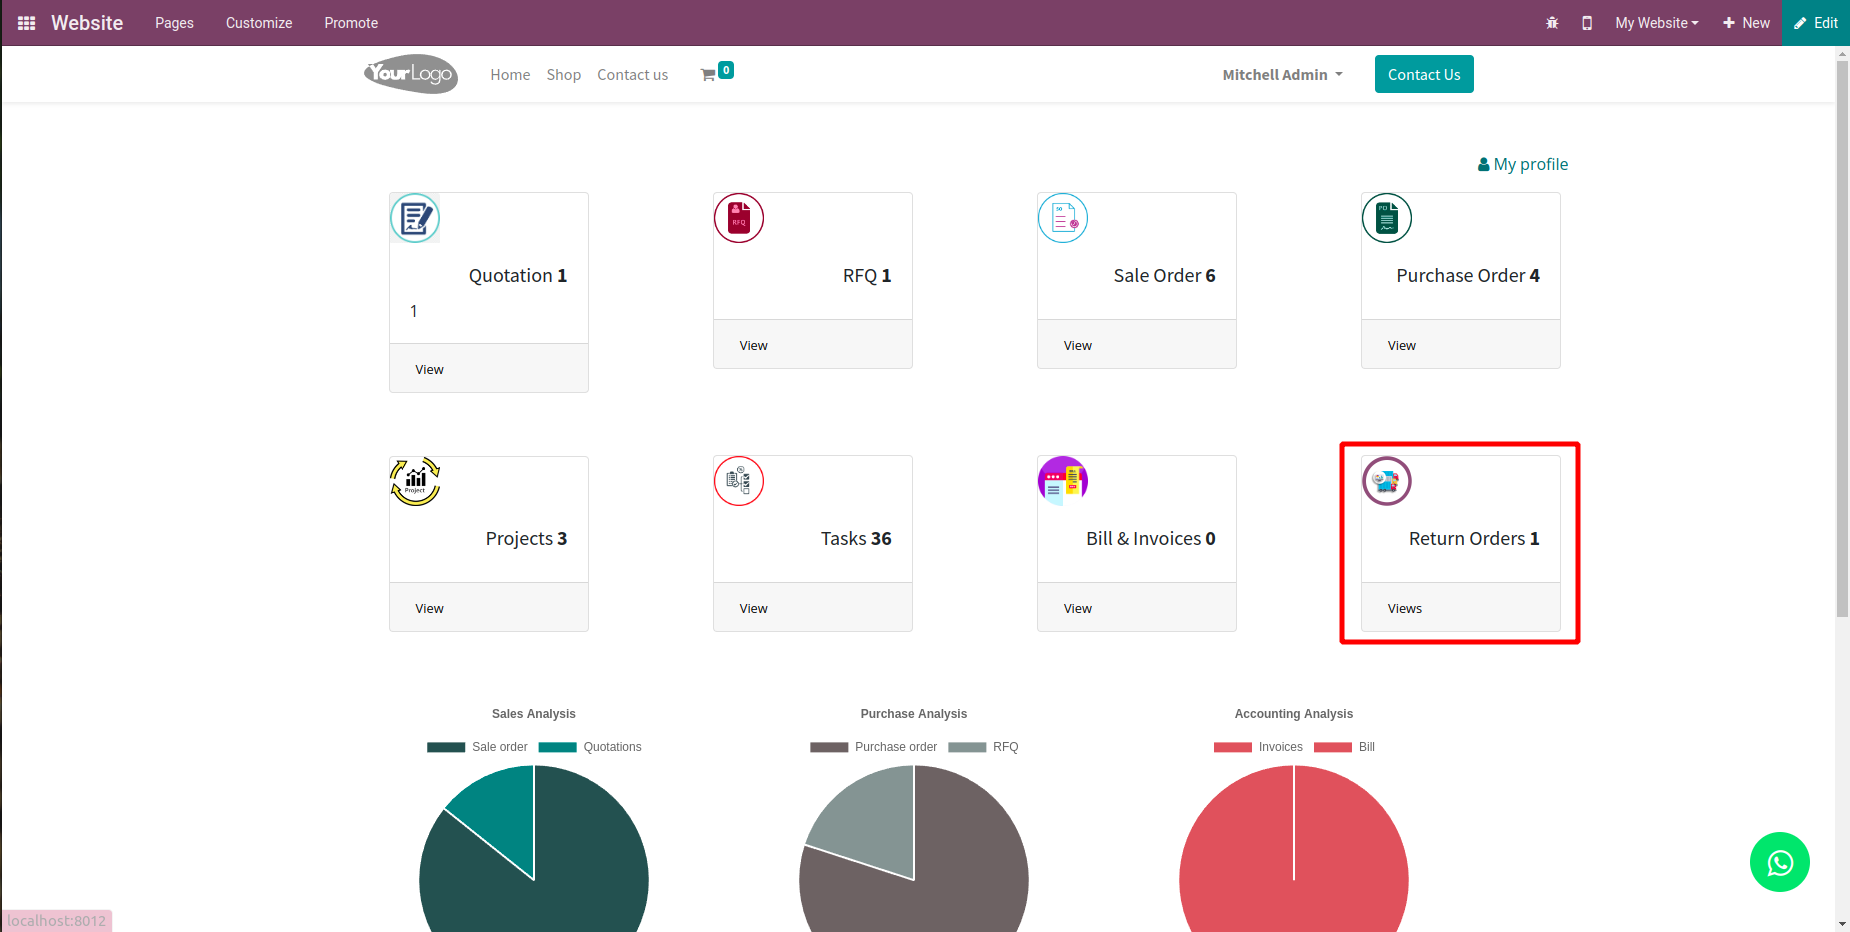Open the Promote menu
The image size is (1850, 932).
tap(351, 23)
